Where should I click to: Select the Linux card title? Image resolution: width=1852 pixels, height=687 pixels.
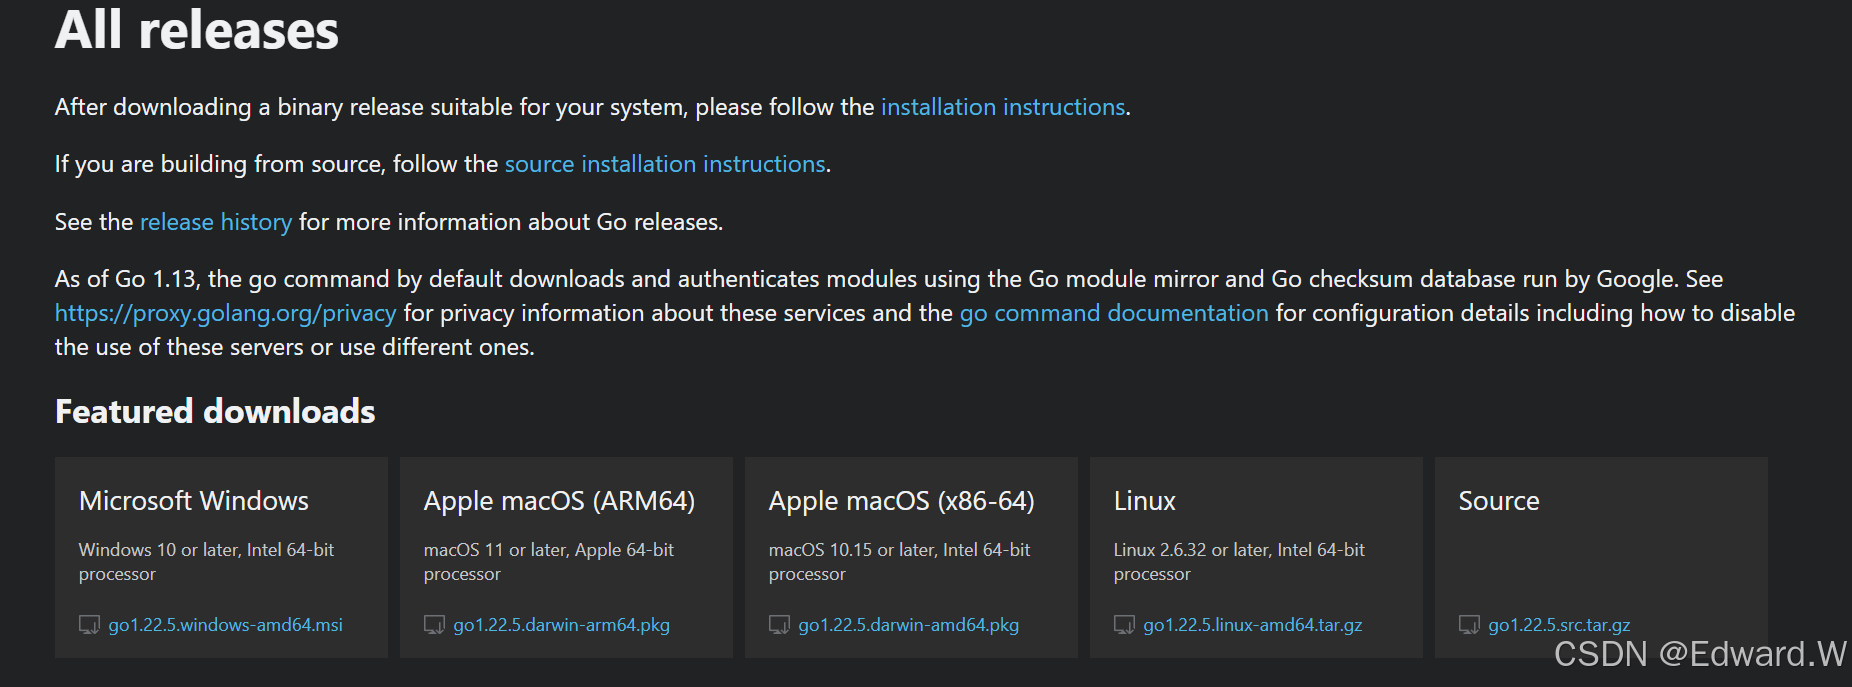[1145, 501]
